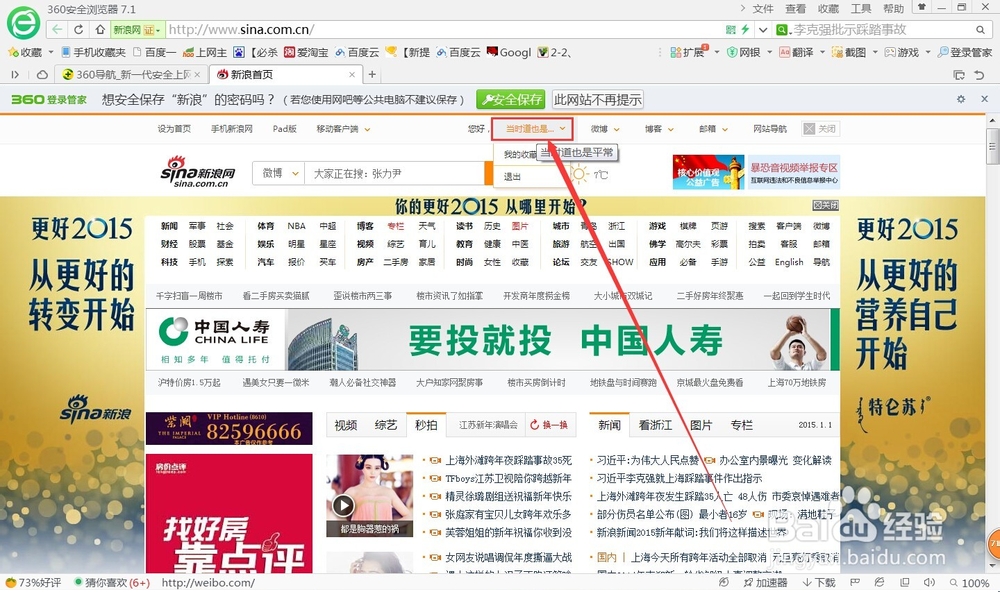1000x592 pixels.
Task: Play the video thumbnail with play button
Action: pyautogui.click(x=343, y=506)
